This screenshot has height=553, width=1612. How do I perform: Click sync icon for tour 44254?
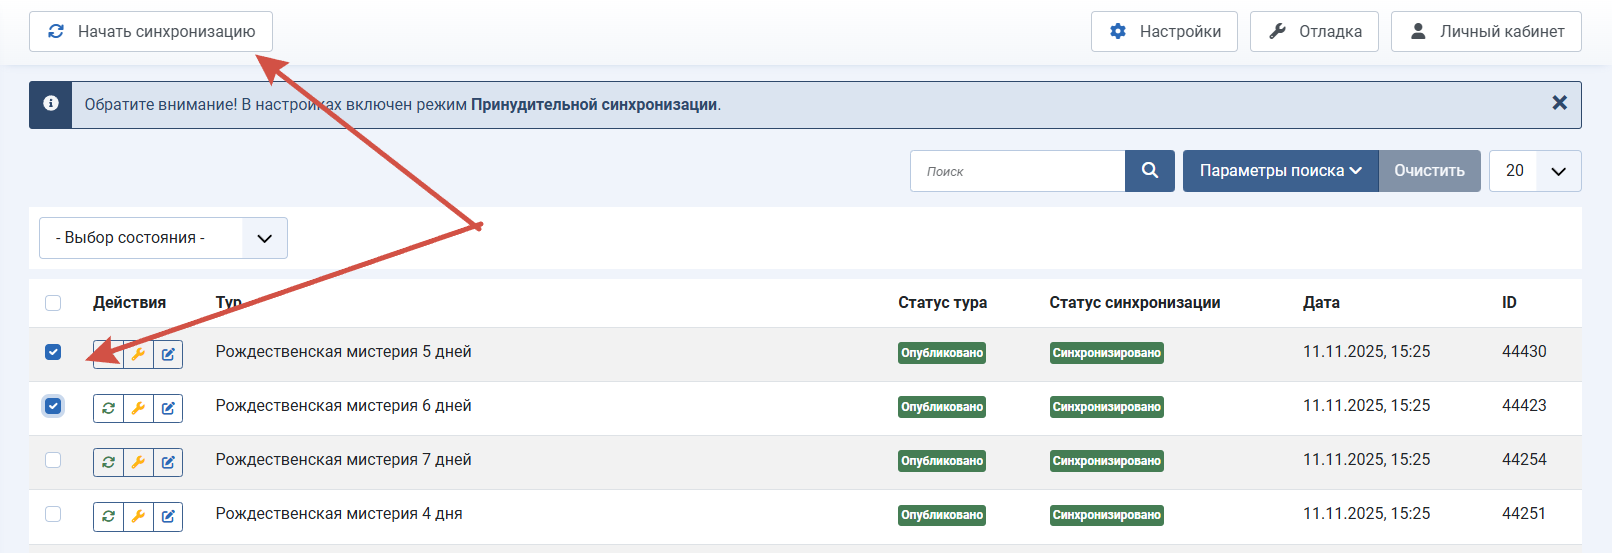click(108, 462)
